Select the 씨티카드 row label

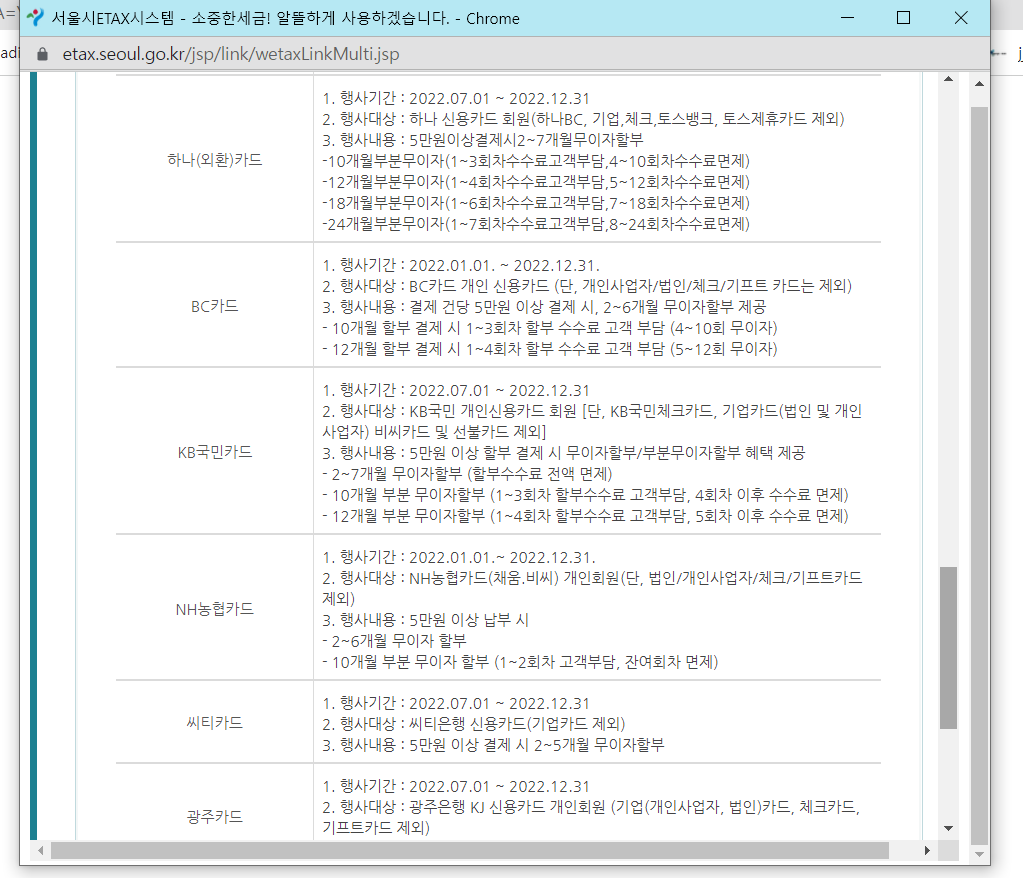pos(215,723)
